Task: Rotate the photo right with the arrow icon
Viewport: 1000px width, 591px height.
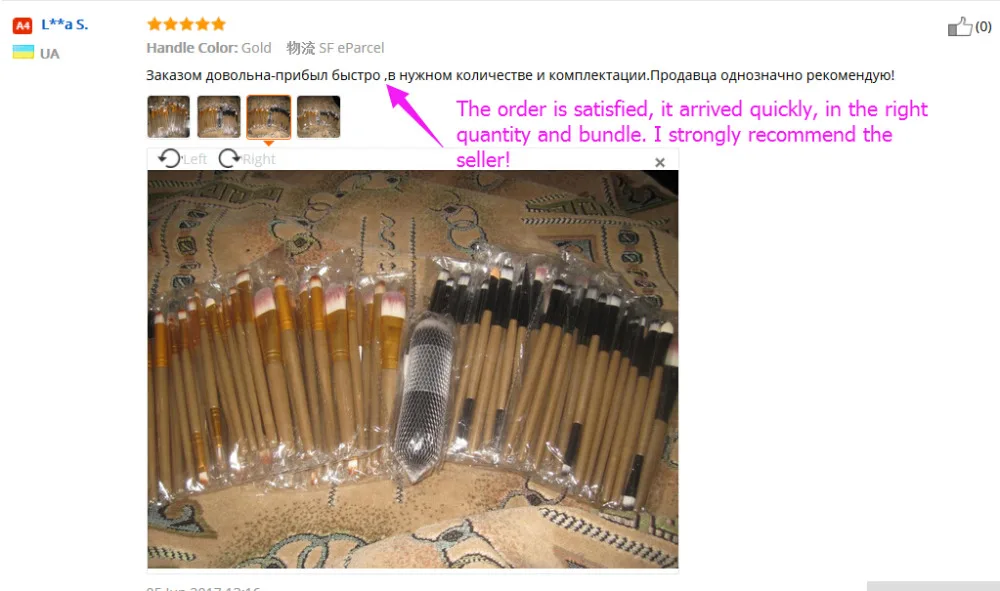Action: (229, 157)
